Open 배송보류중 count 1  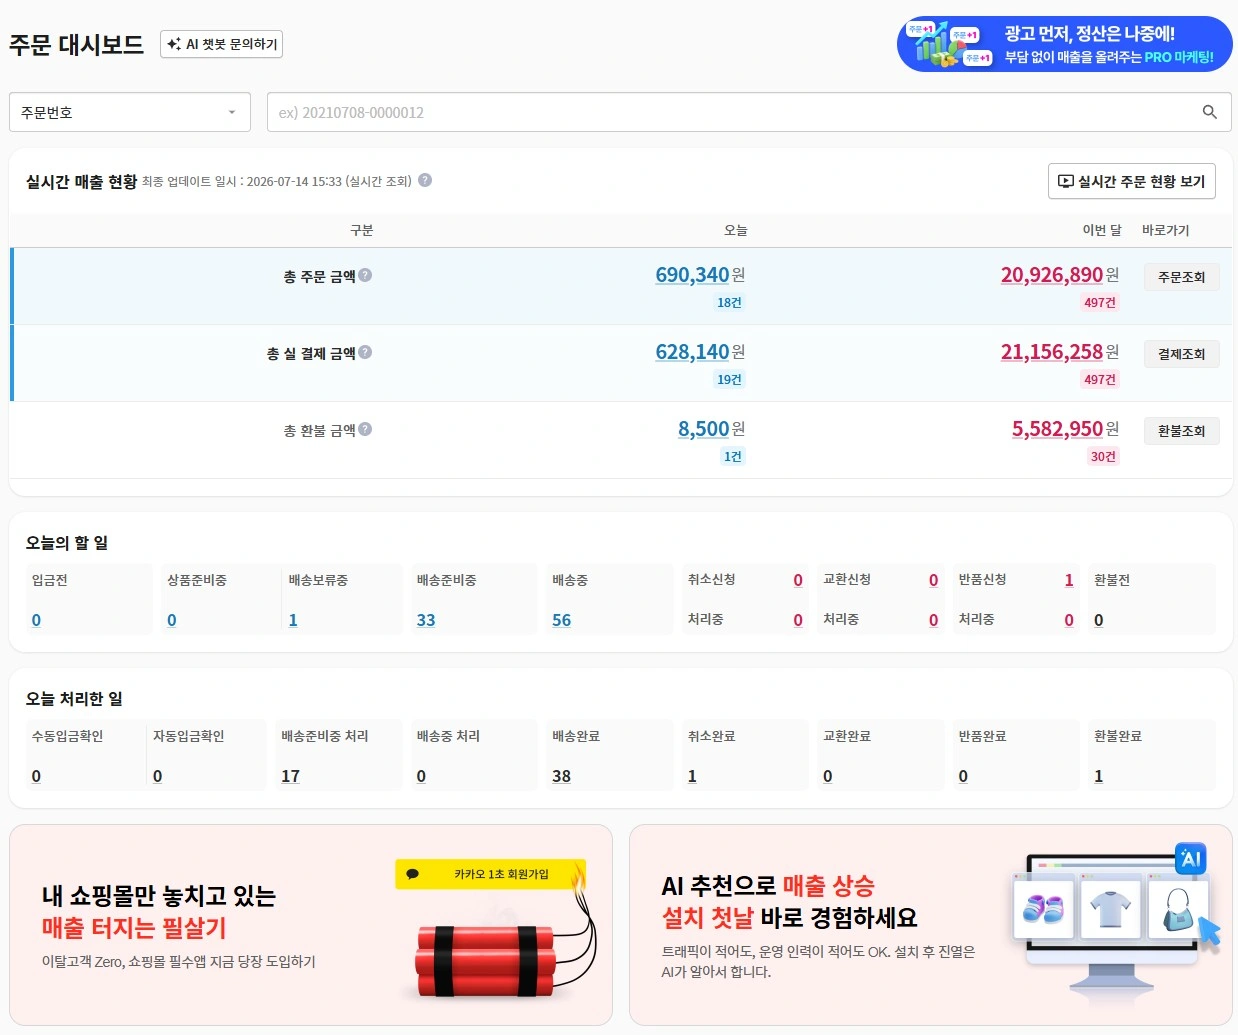pyautogui.click(x=293, y=620)
